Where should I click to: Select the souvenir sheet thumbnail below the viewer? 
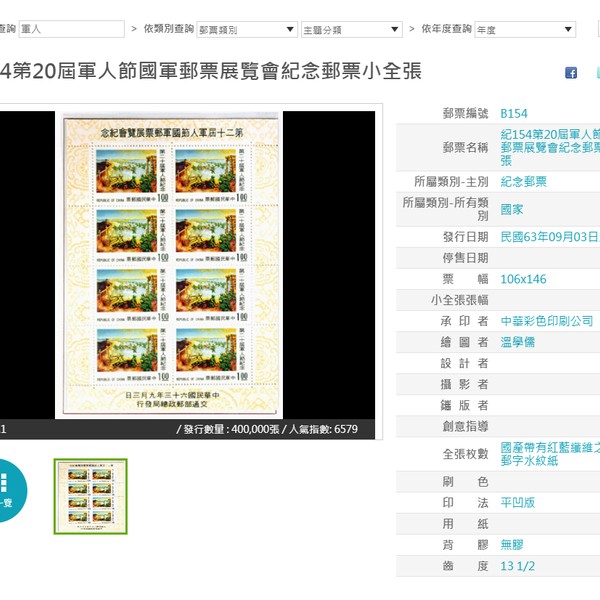click(x=90, y=496)
